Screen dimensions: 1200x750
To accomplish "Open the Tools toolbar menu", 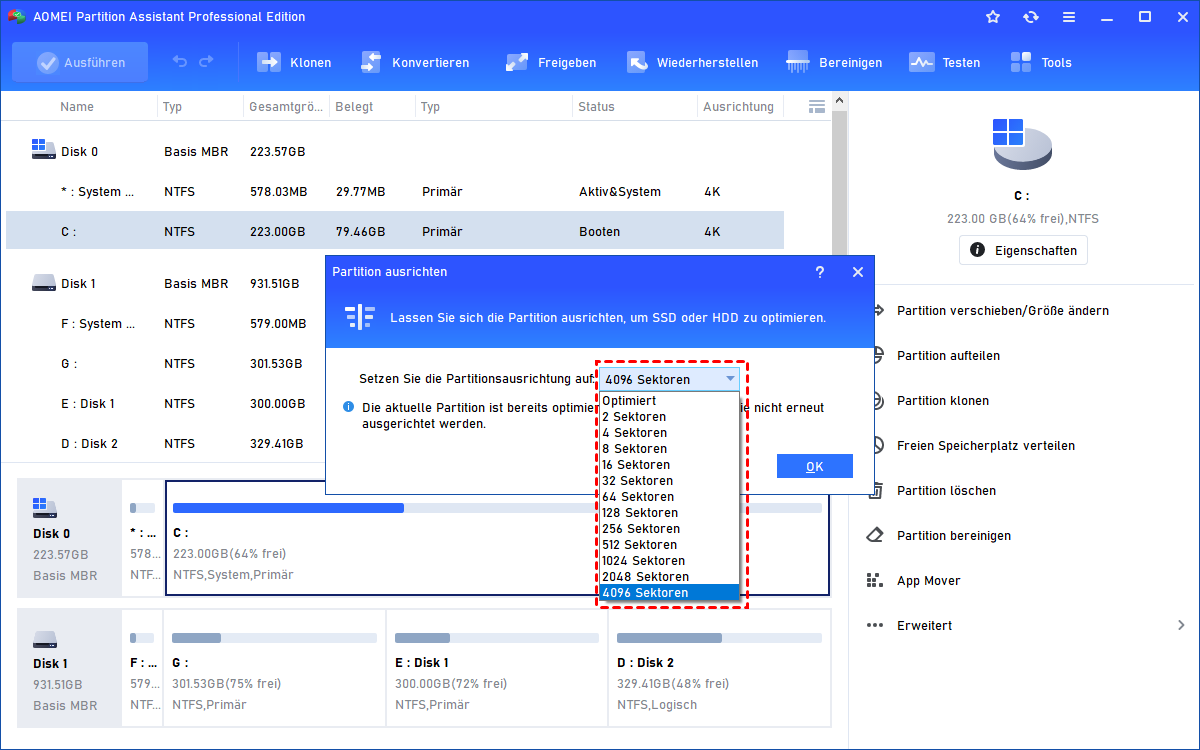I will point(1021,62).
